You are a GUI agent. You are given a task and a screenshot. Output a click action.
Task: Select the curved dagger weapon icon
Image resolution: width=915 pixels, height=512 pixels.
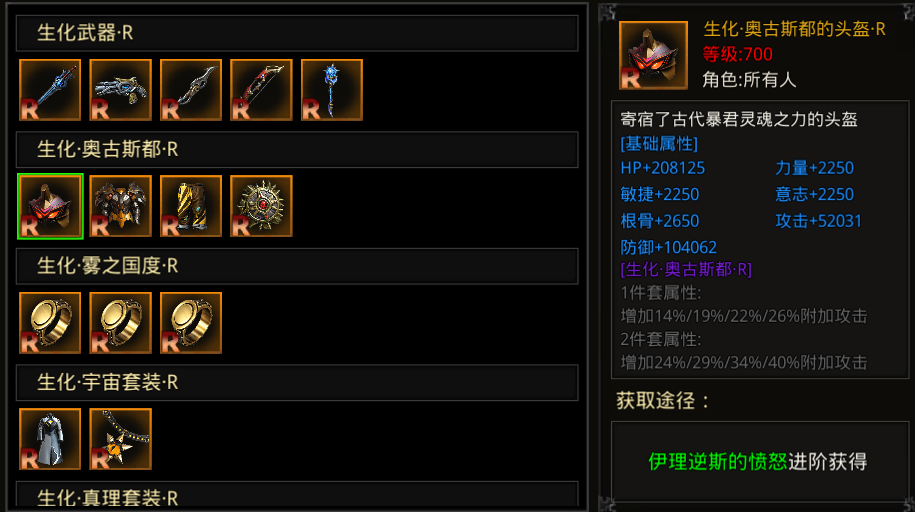coord(191,90)
